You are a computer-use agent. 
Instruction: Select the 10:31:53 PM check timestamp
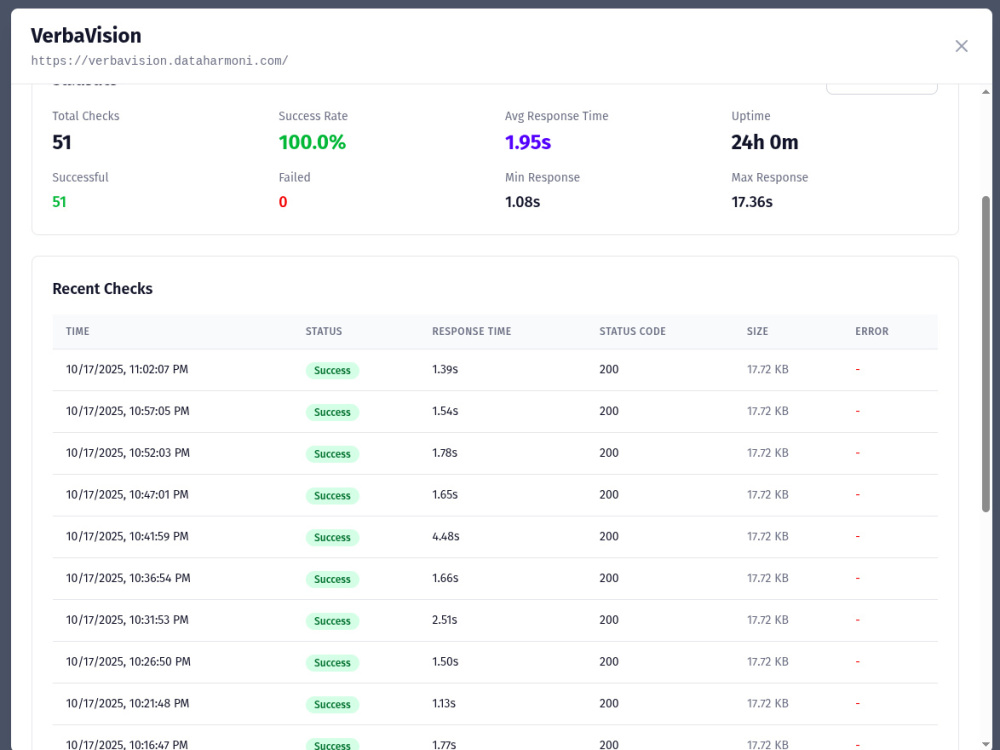coord(127,620)
